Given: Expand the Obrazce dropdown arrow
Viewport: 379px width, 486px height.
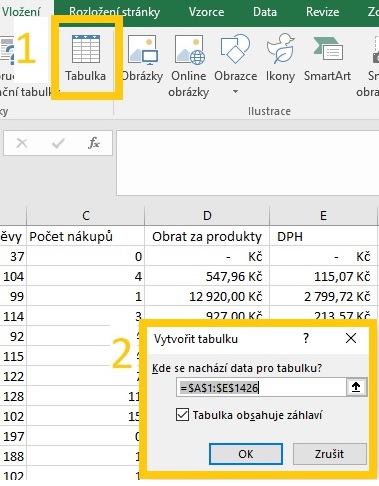Looking at the screenshot, I should click(x=235, y=92).
